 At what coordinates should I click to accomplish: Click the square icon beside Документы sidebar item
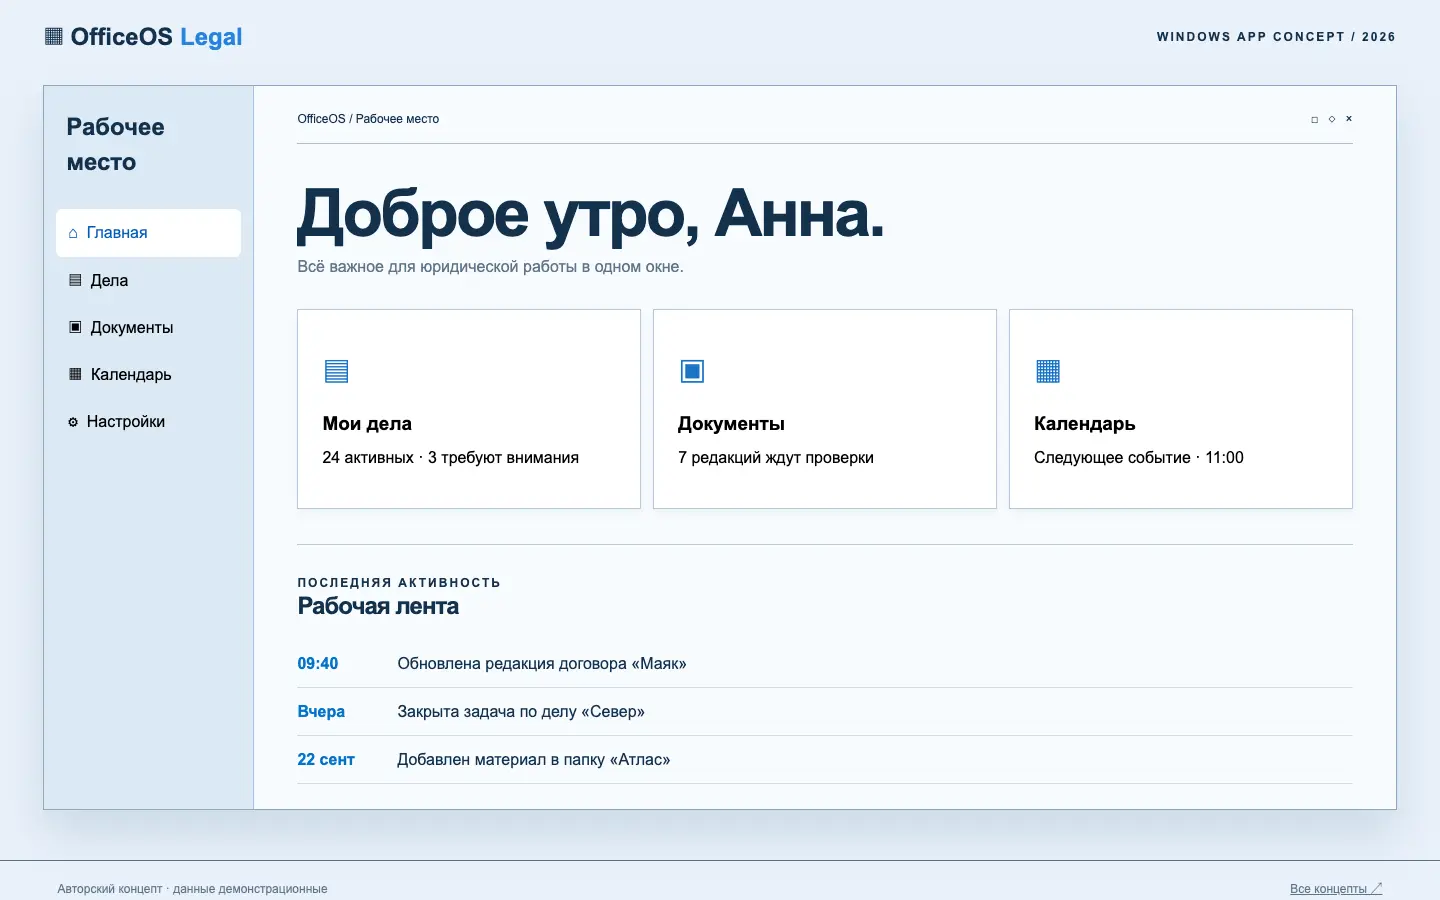(x=75, y=327)
